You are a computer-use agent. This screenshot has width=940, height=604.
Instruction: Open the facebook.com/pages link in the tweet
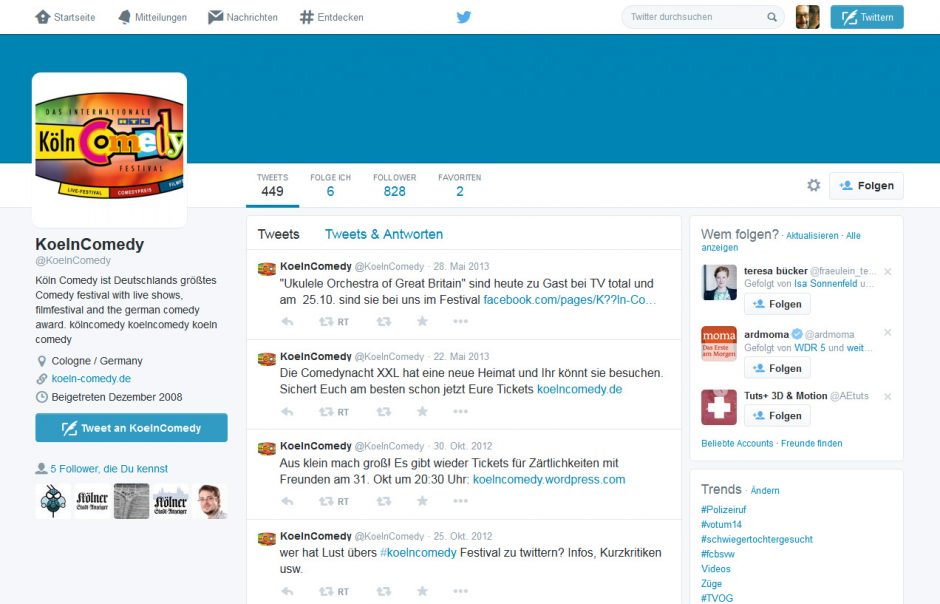[x=570, y=300]
